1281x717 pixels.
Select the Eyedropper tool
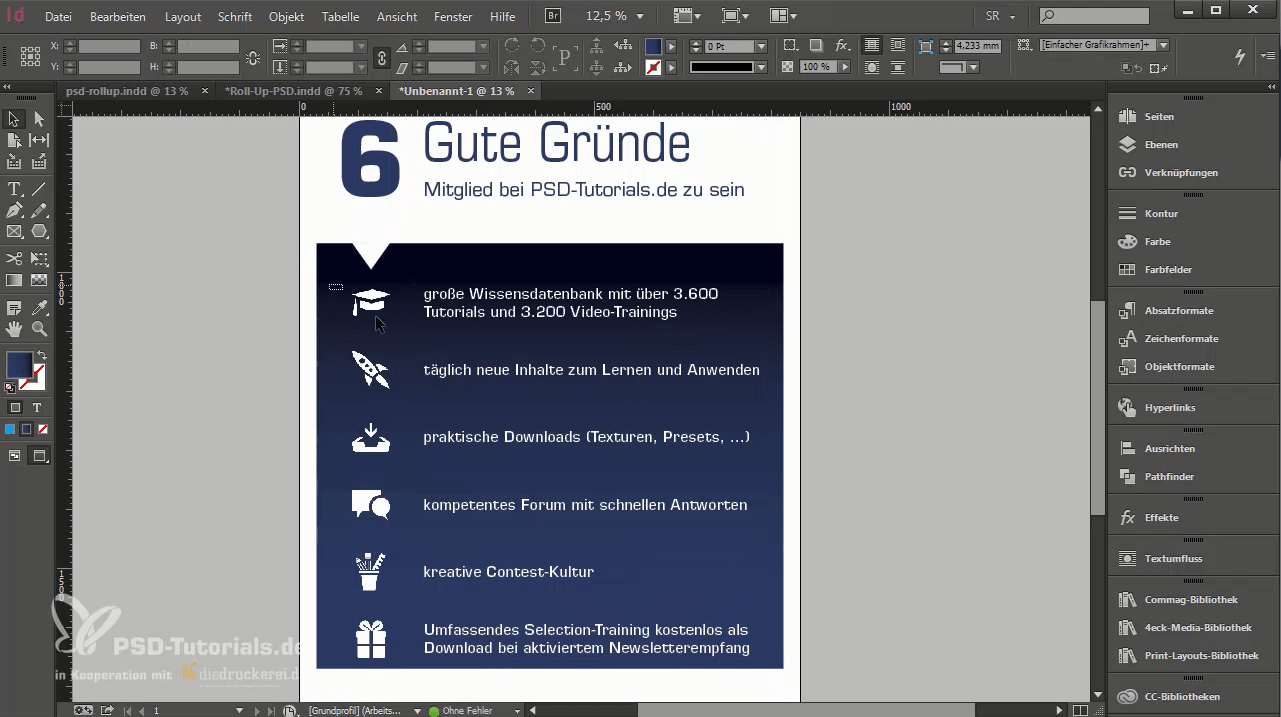pos(39,308)
